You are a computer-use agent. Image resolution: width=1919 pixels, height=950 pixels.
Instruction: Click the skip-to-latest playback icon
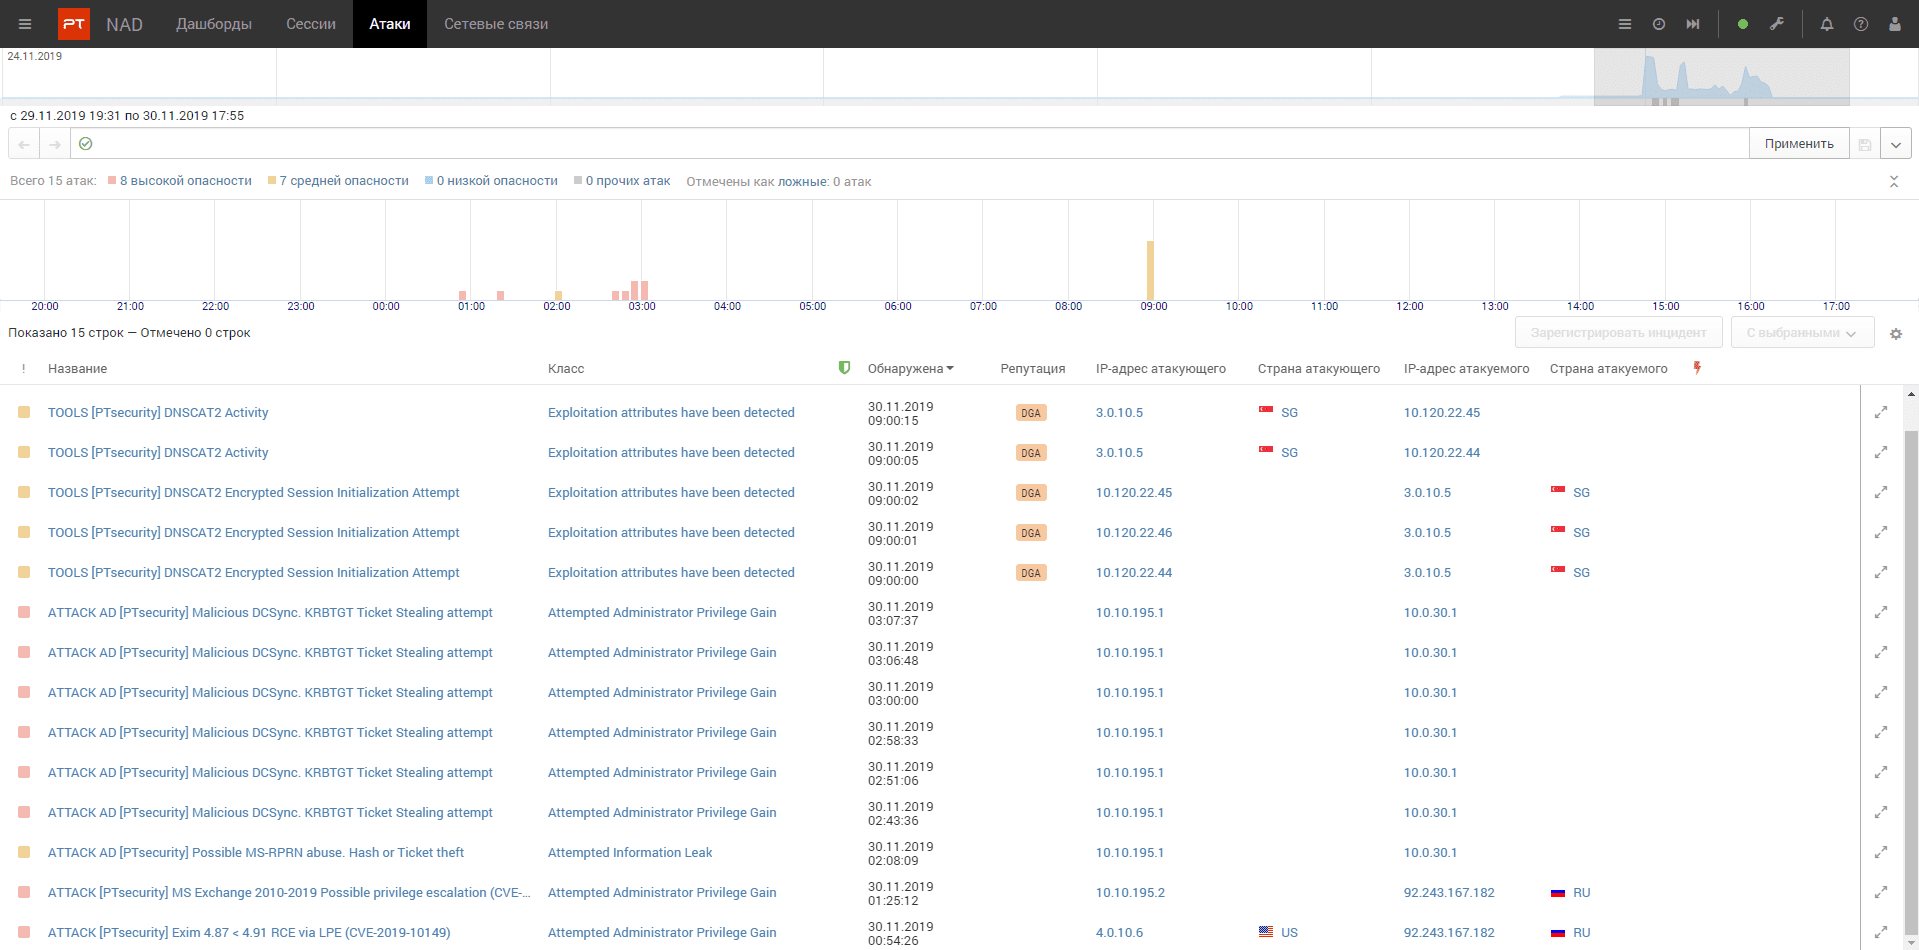coord(1693,24)
